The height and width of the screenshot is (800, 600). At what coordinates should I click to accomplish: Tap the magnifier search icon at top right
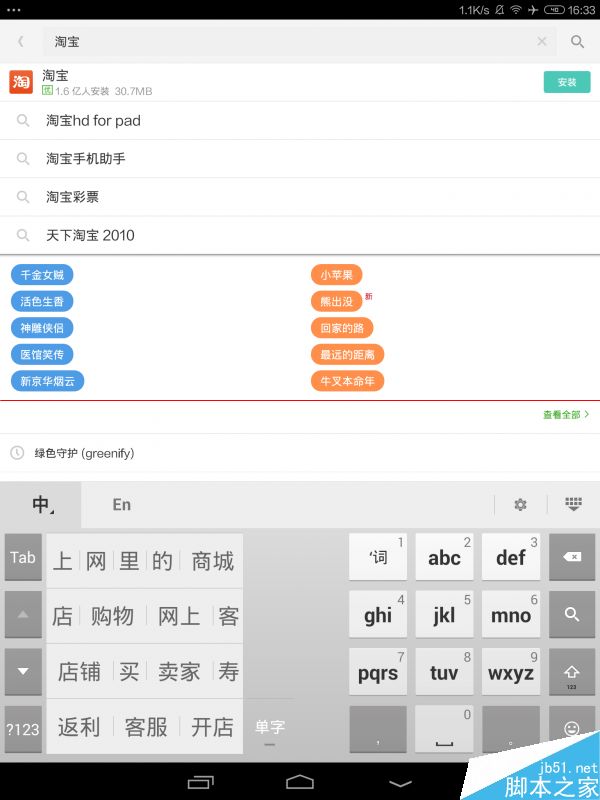(577, 41)
